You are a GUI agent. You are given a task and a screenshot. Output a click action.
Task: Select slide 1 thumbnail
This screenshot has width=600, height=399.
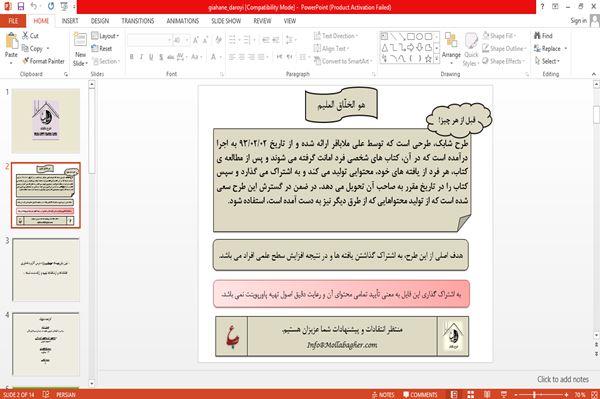[x=46, y=121]
